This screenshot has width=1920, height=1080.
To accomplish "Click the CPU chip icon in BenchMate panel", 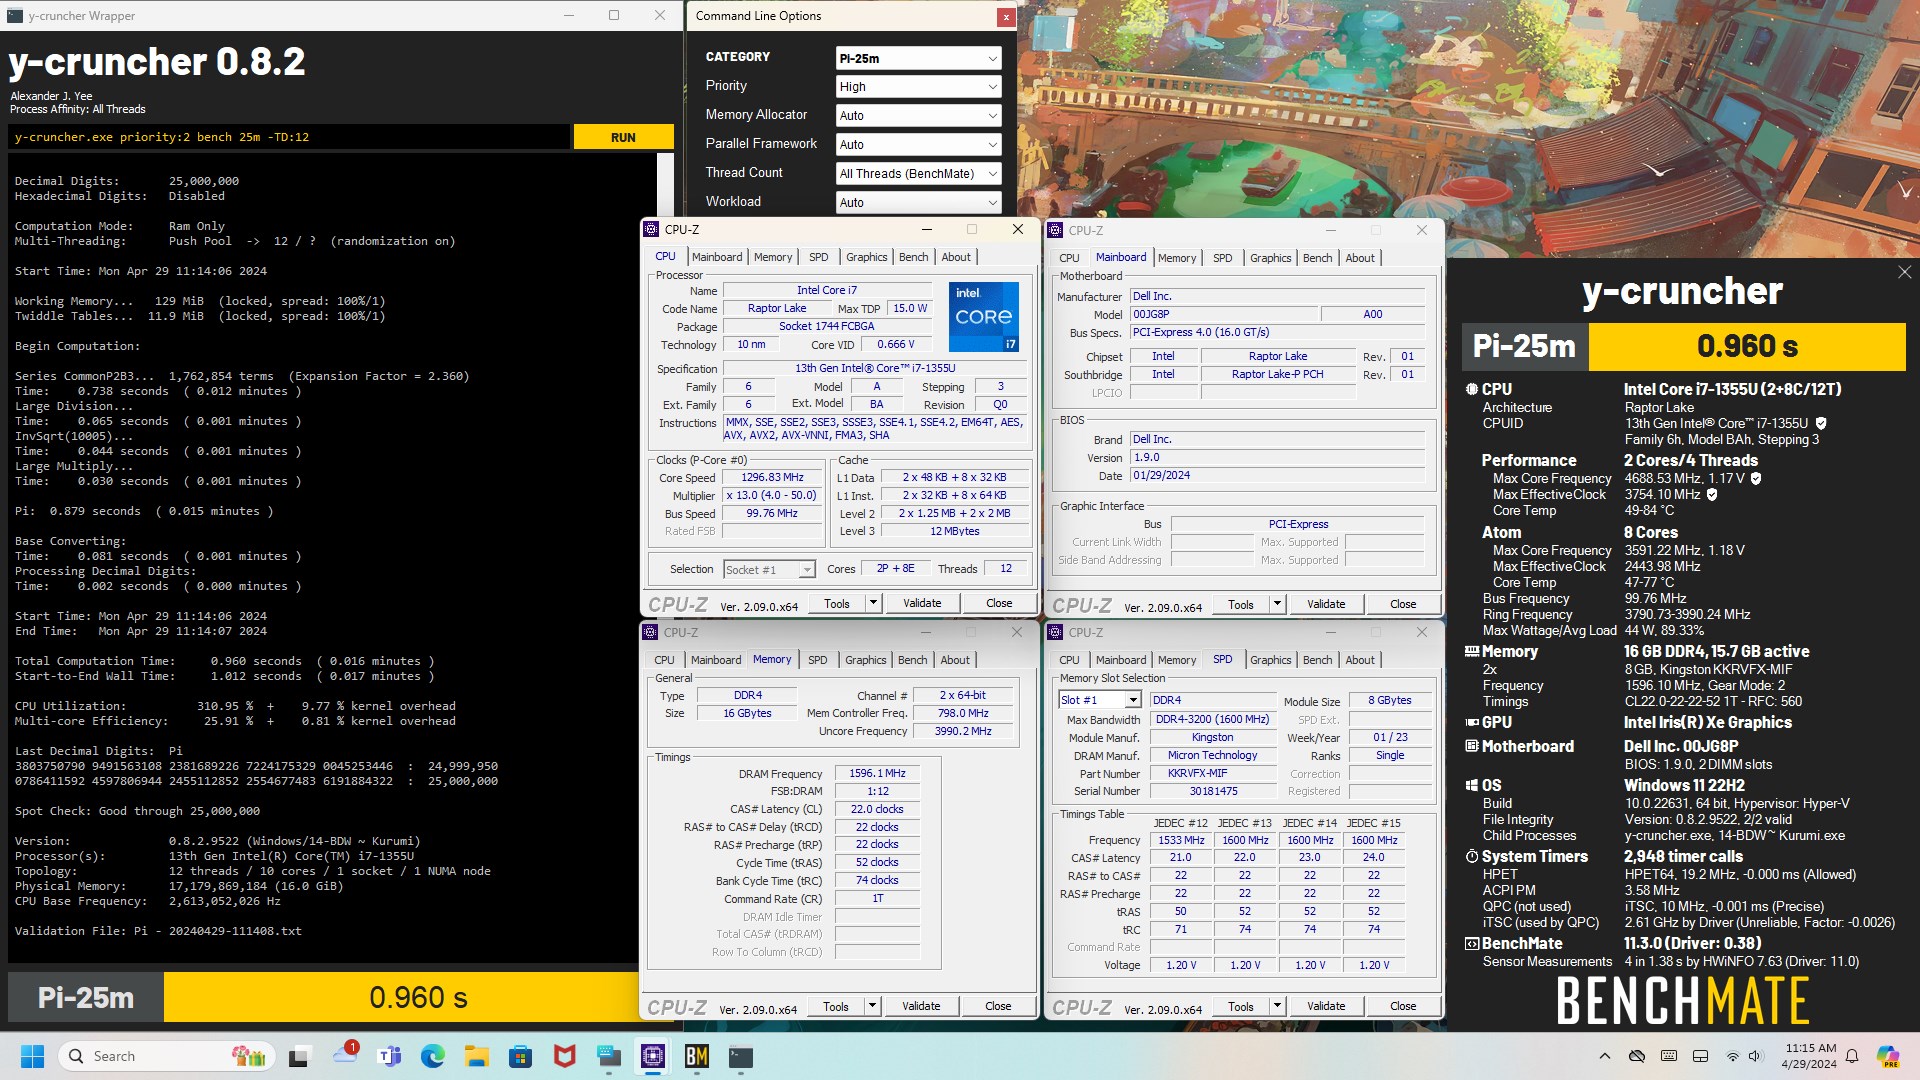I will [x=1472, y=389].
